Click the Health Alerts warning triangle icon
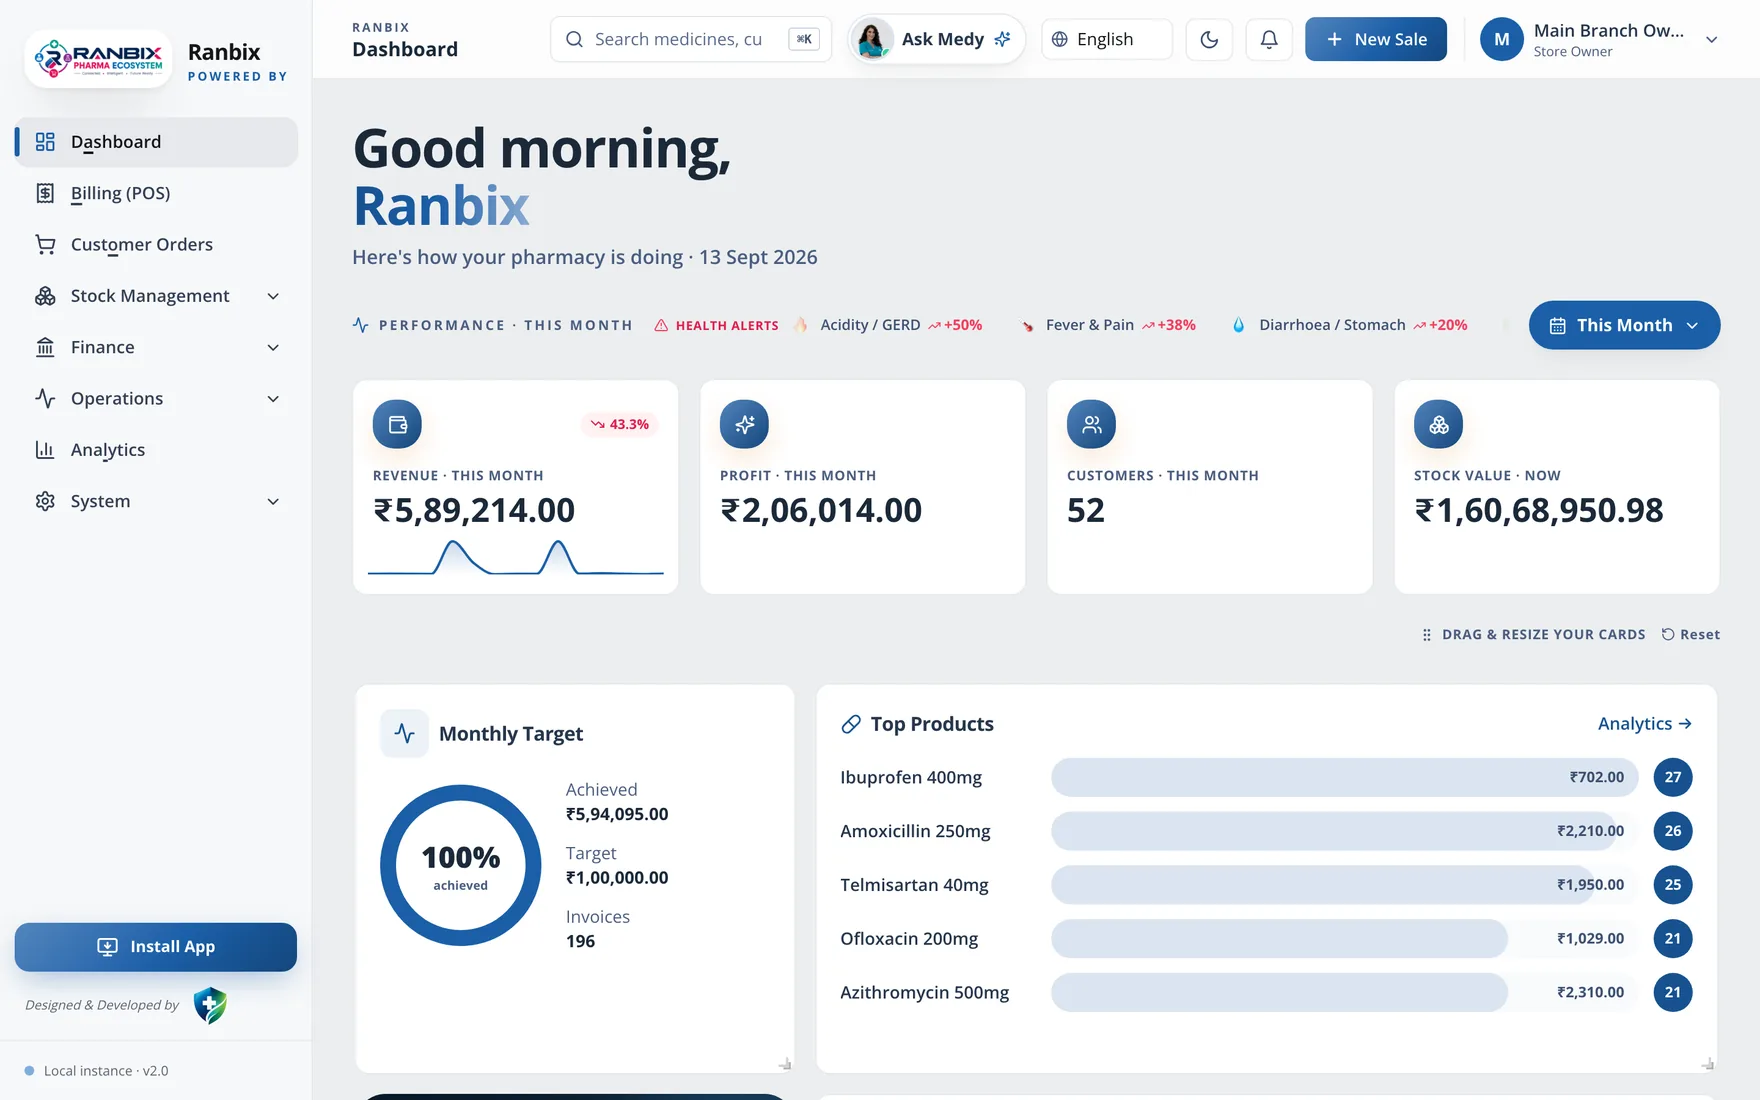The width and height of the screenshot is (1760, 1100). pos(661,325)
